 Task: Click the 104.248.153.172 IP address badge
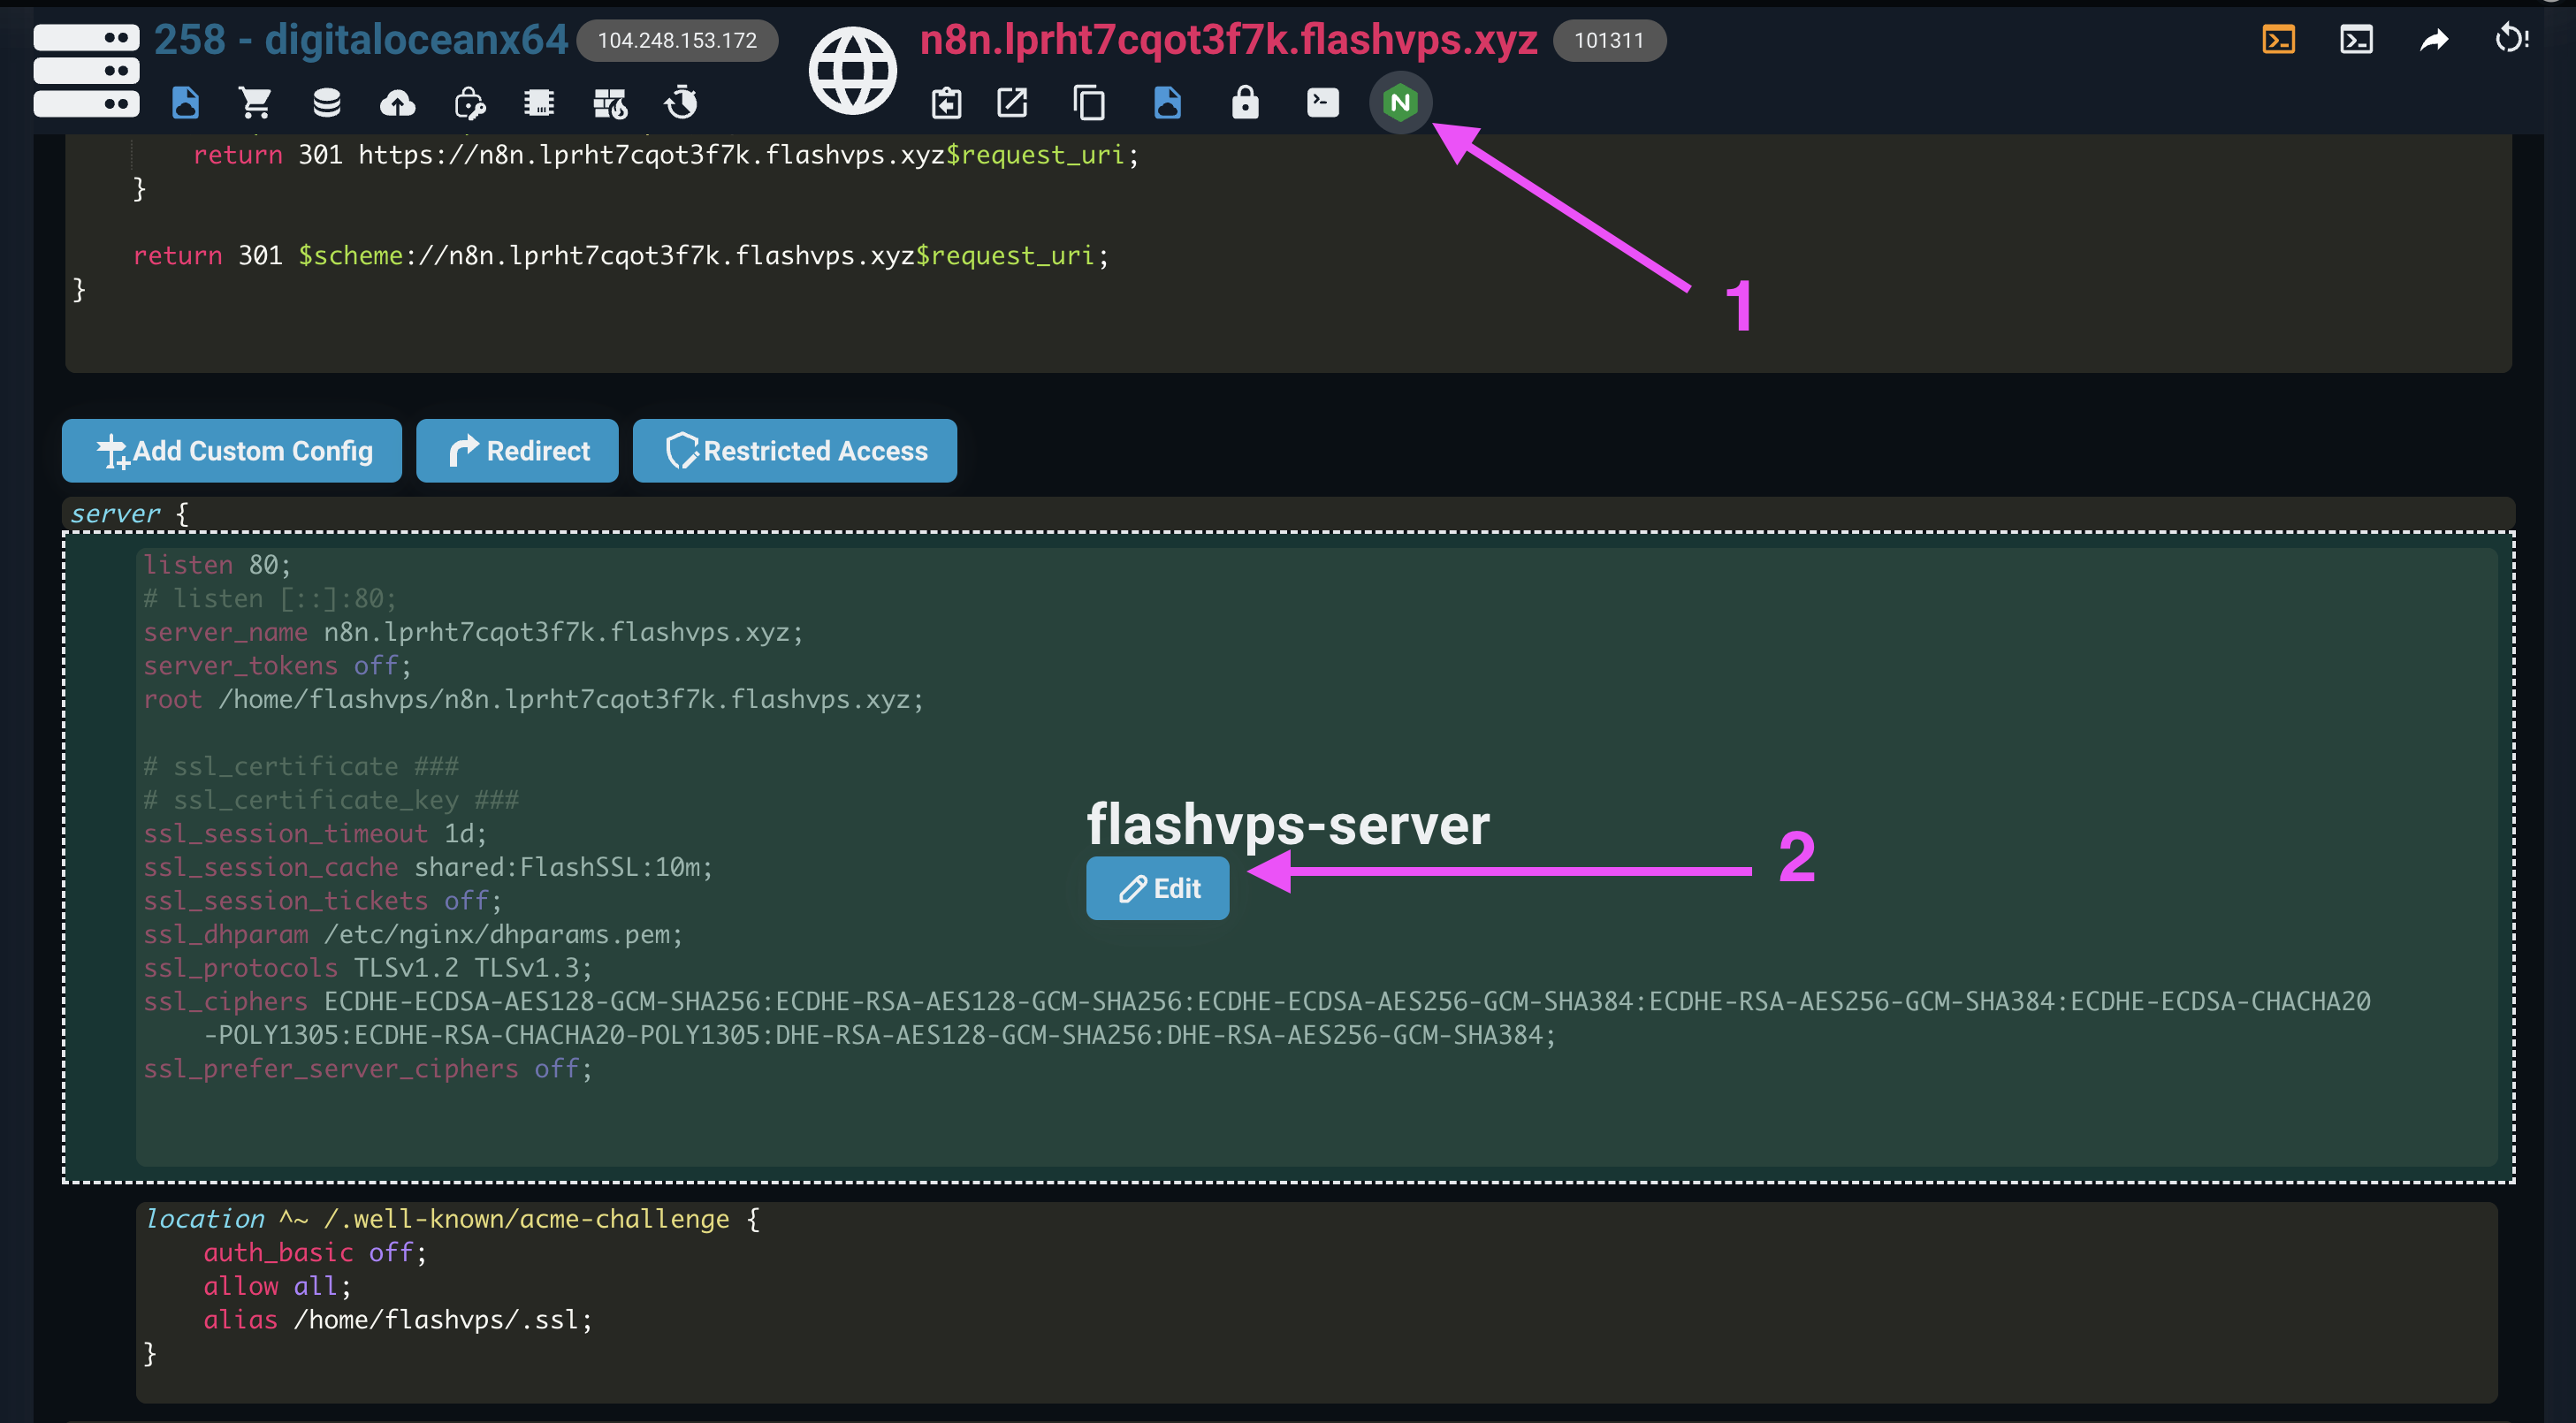coord(677,41)
